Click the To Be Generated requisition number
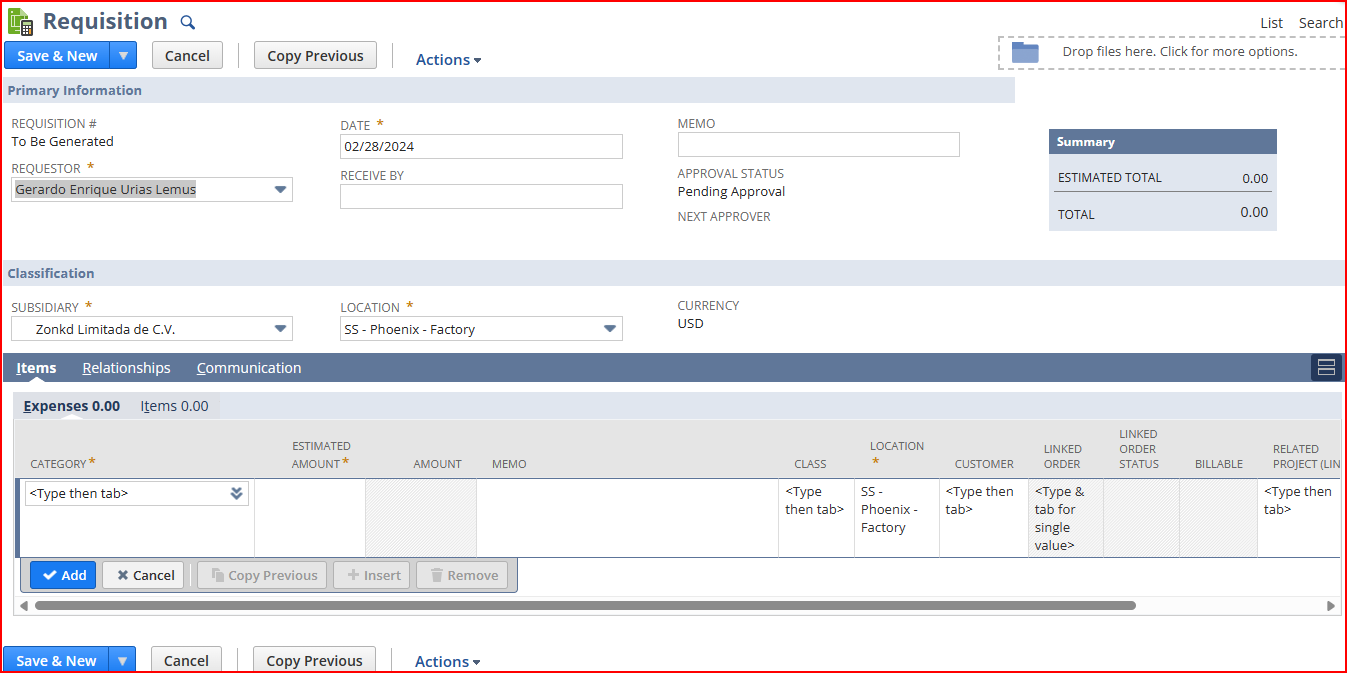Viewport: 1347px width, 673px height. coord(62,141)
